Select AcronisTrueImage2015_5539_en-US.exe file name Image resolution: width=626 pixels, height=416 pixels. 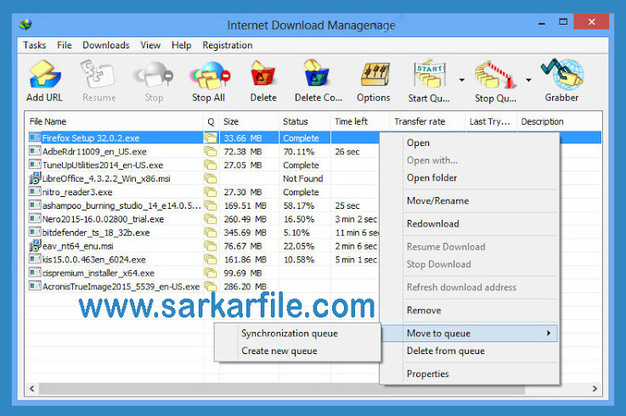(x=121, y=287)
